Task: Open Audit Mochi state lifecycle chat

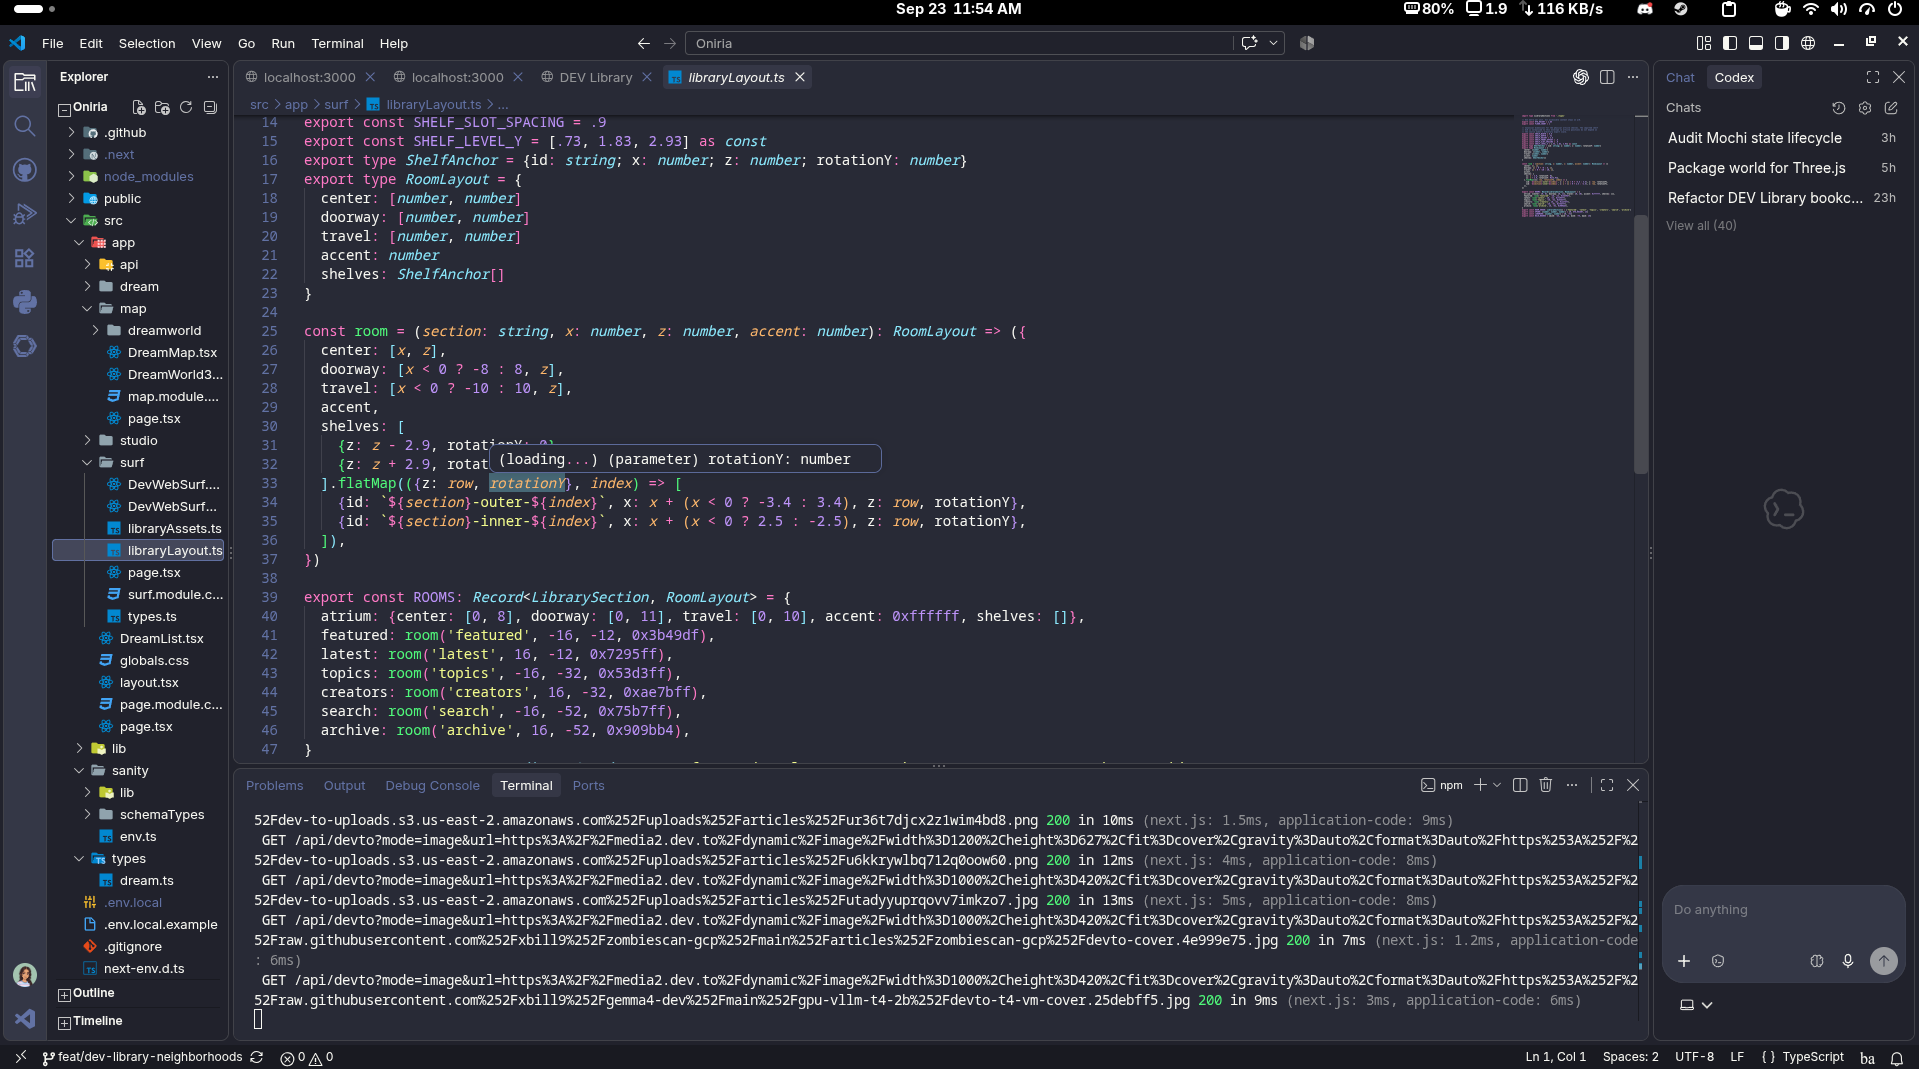Action: [1780, 138]
